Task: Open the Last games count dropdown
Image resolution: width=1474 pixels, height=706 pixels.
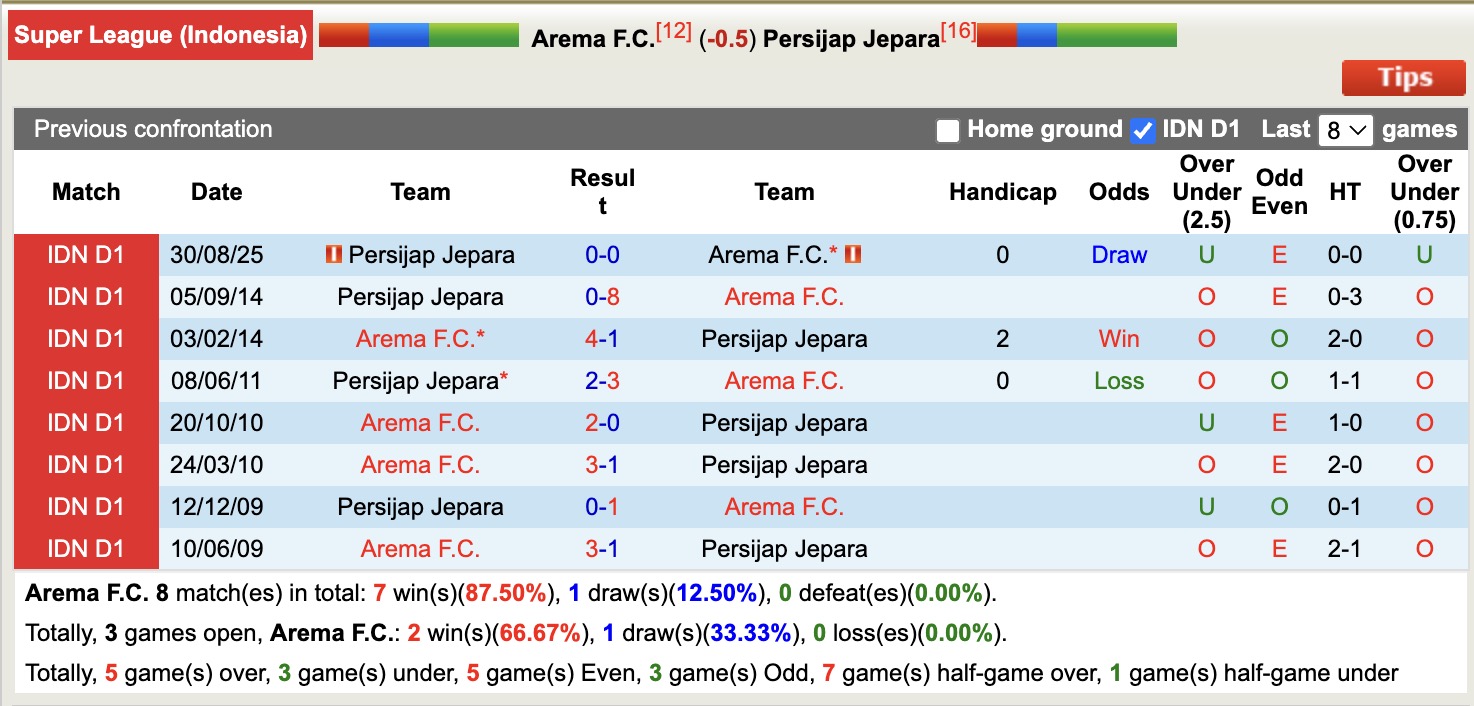Action: tap(1346, 130)
